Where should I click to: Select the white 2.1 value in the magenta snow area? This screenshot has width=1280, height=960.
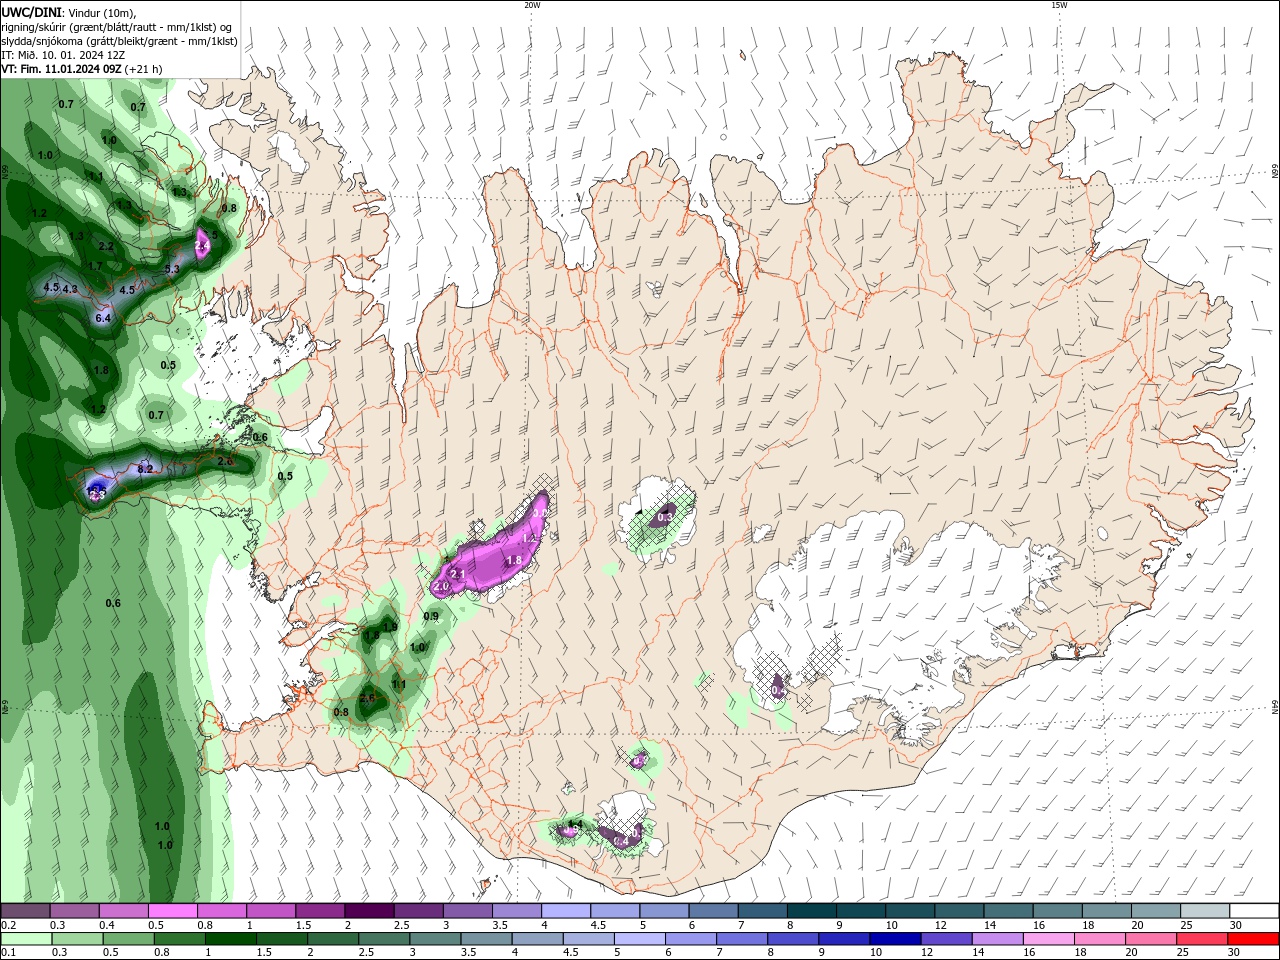456,574
